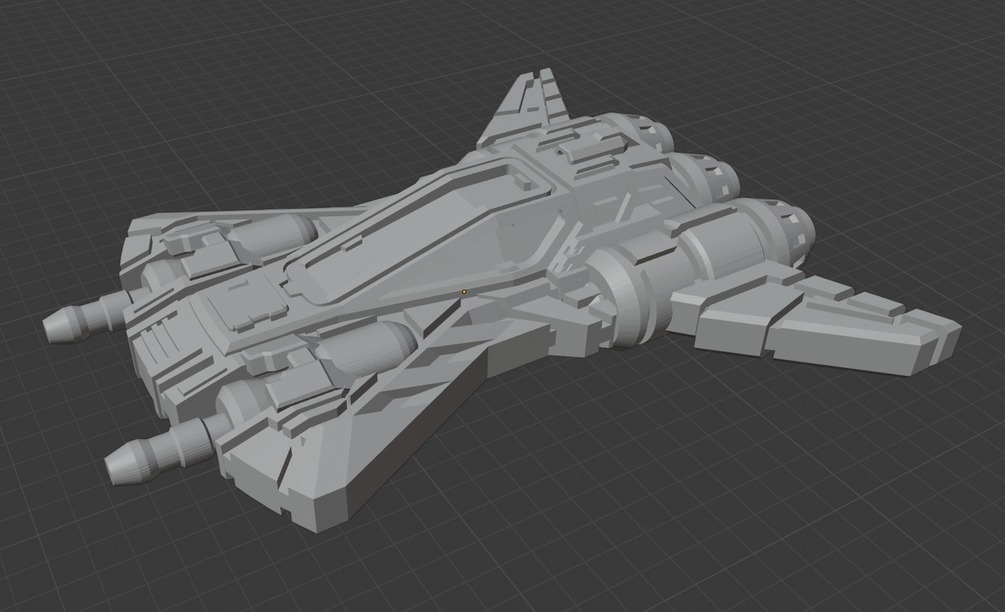Click the upper front cannon barrel tip

[x=64, y=324]
